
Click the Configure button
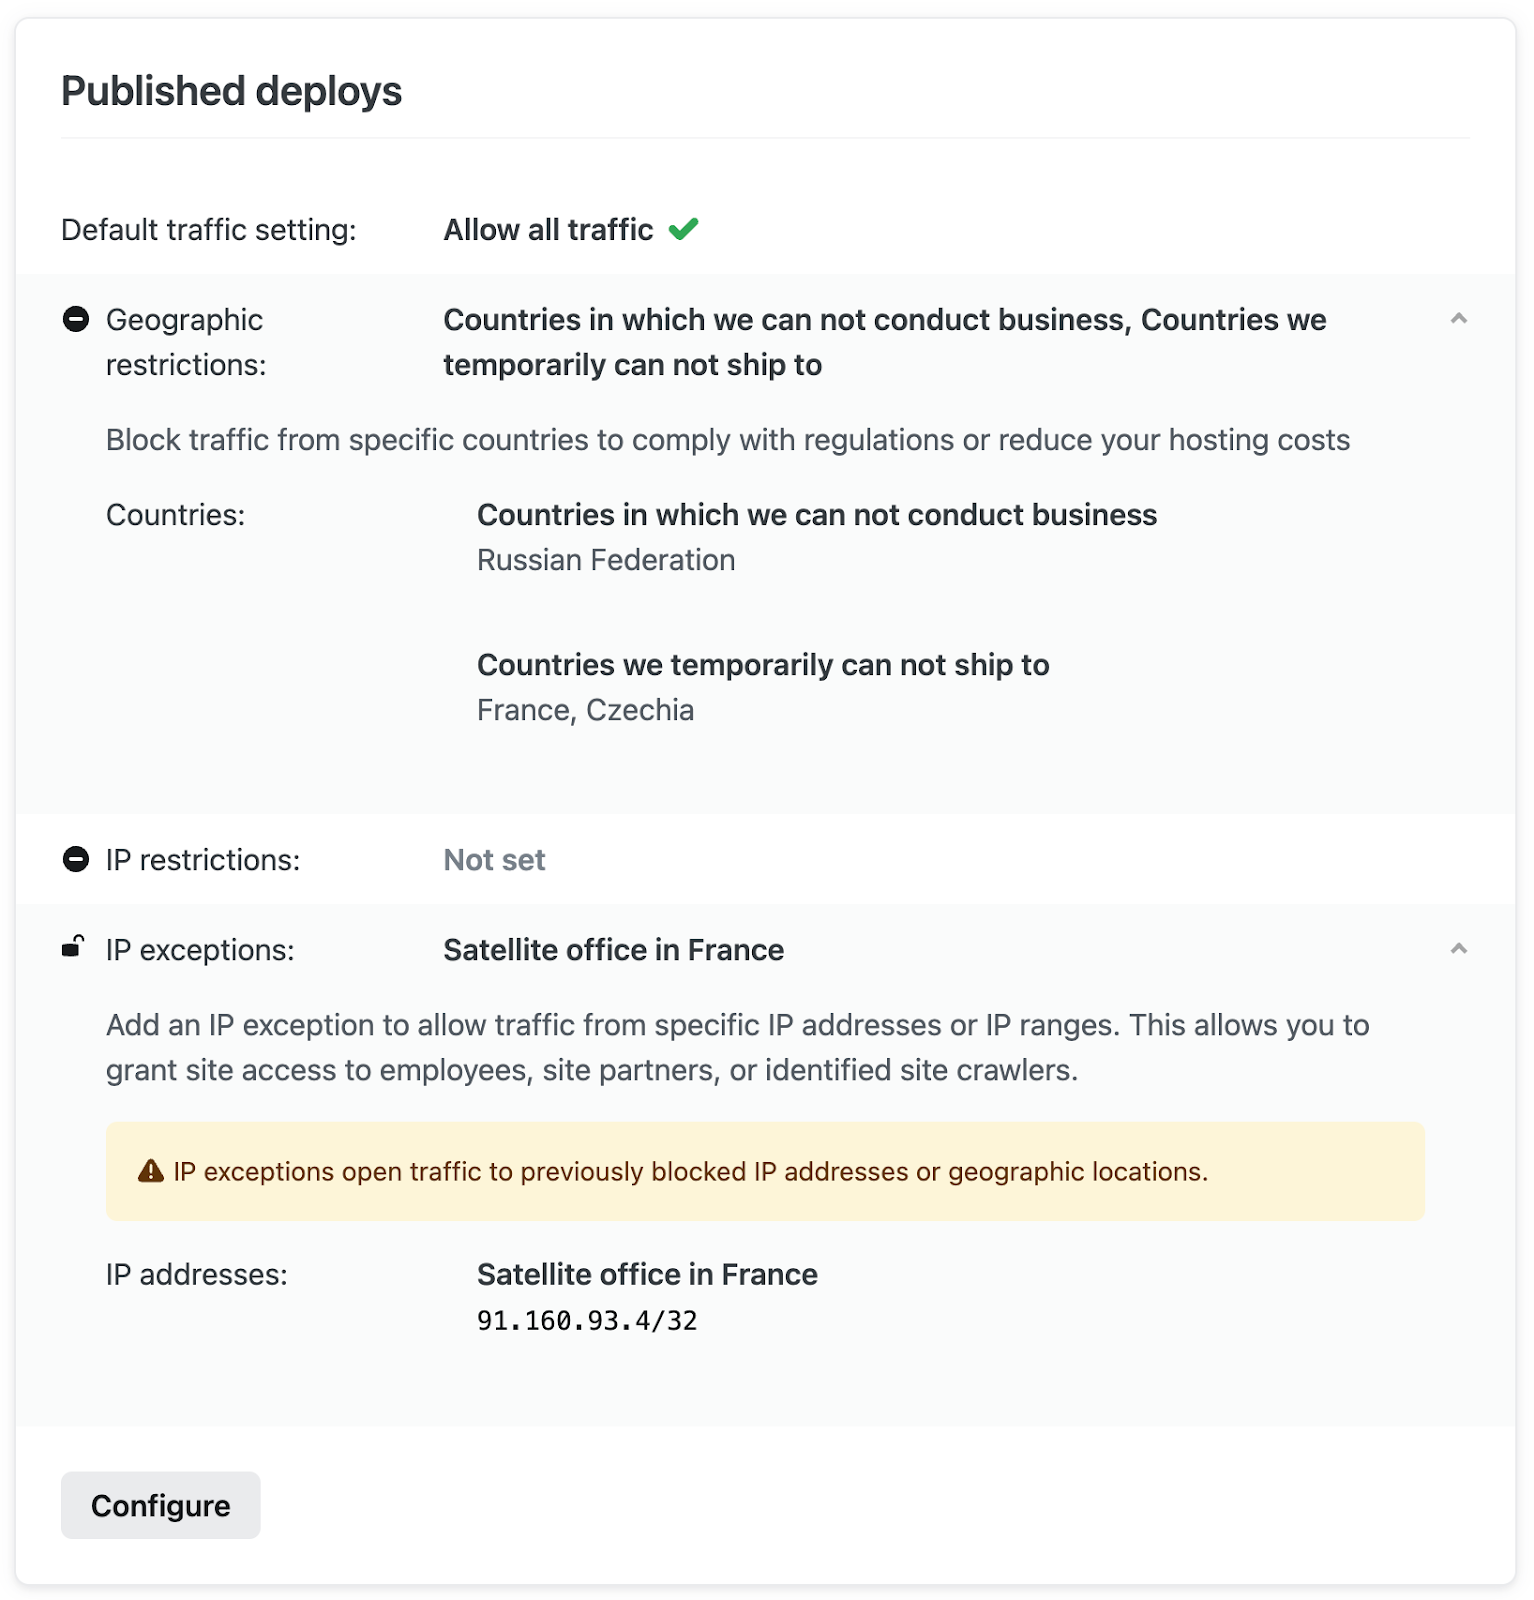coord(160,1505)
